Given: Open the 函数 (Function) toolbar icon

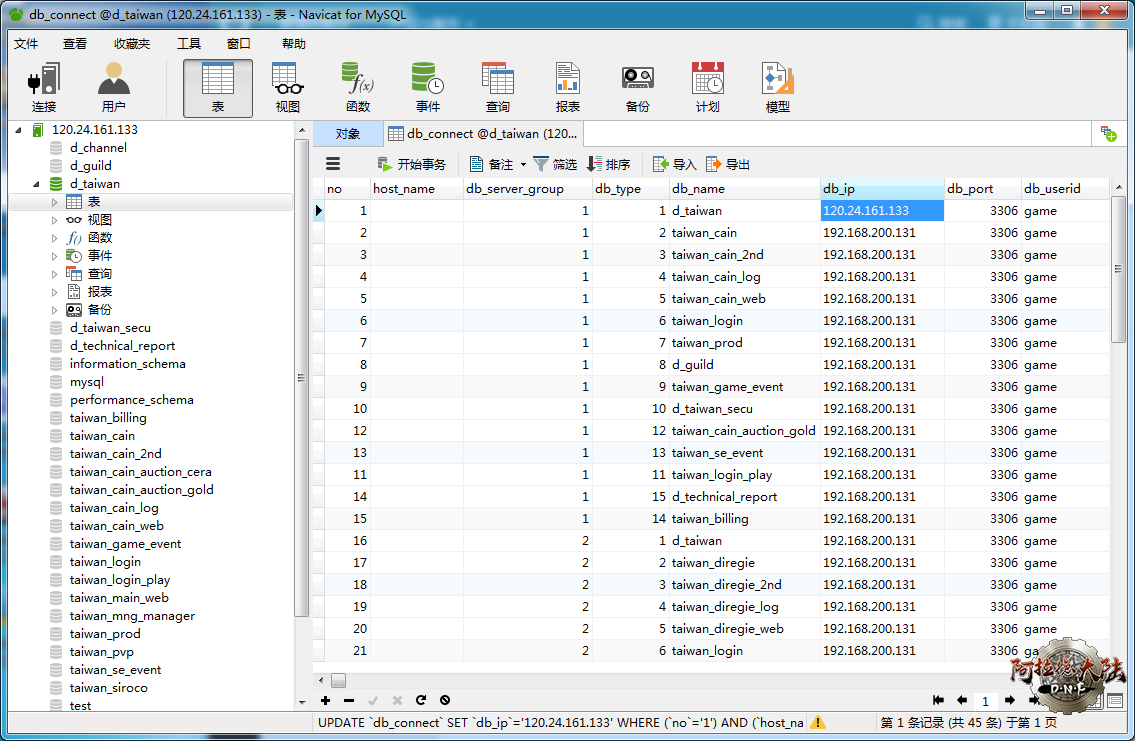Looking at the screenshot, I should [x=357, y=88].
